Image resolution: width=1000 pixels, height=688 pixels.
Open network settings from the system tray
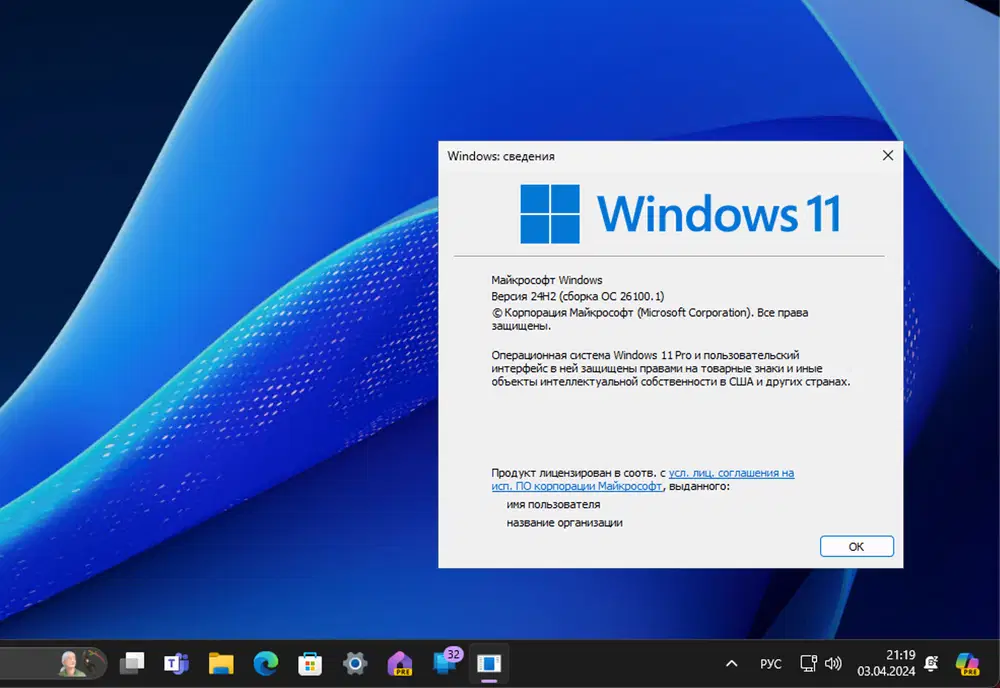click(807, 663)
